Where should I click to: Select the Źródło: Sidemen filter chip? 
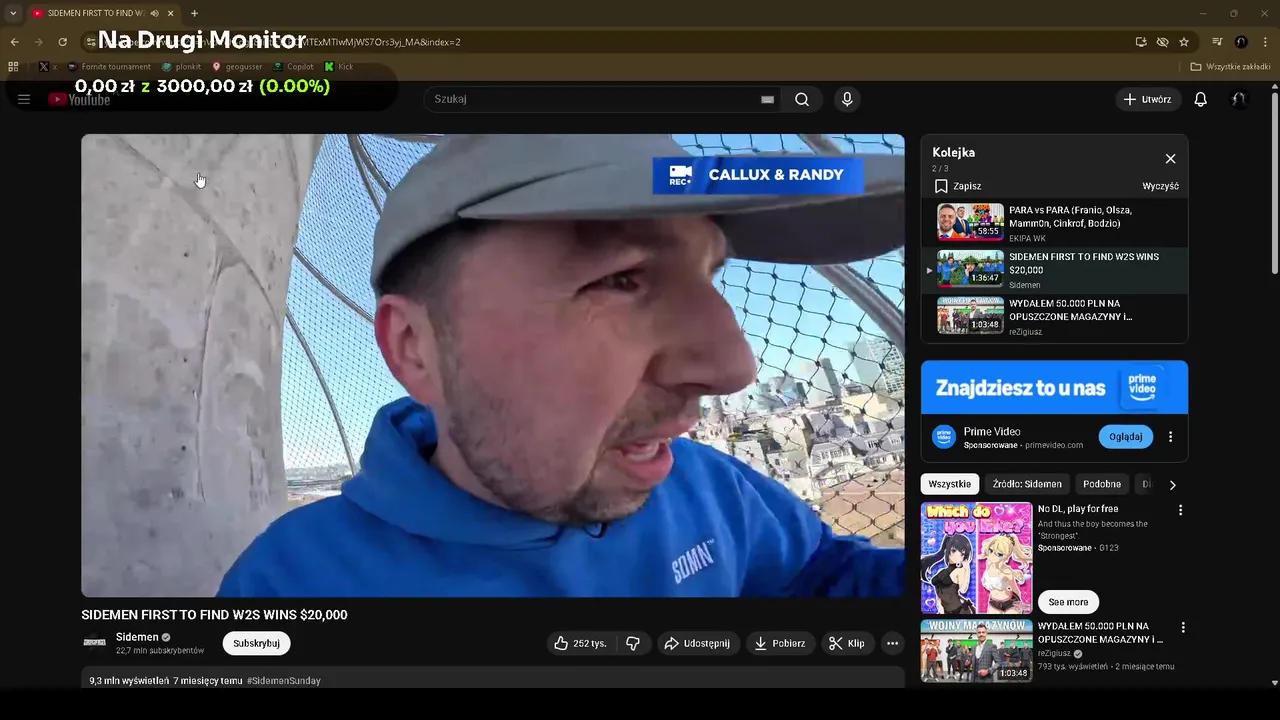tap(1027, 484)
